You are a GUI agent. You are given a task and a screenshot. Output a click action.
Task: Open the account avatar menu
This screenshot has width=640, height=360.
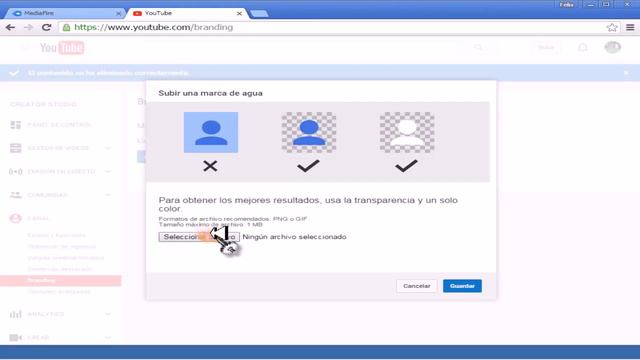pyautogui.click(x=612, y=47)
